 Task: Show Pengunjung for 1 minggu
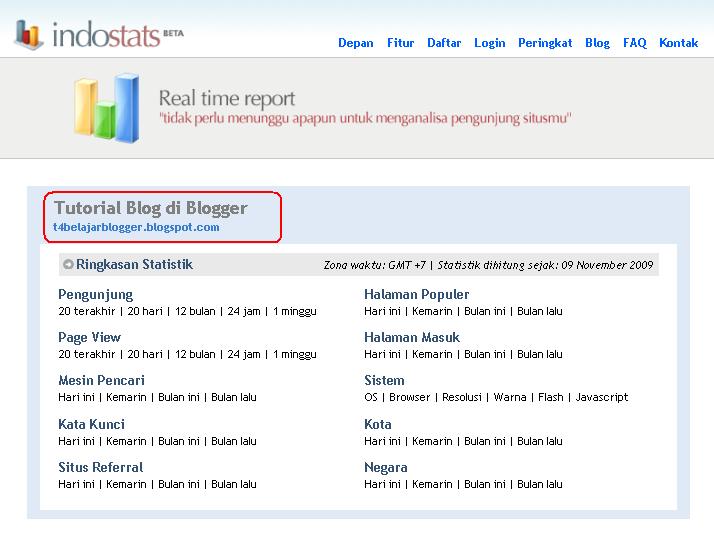[295, 311]
